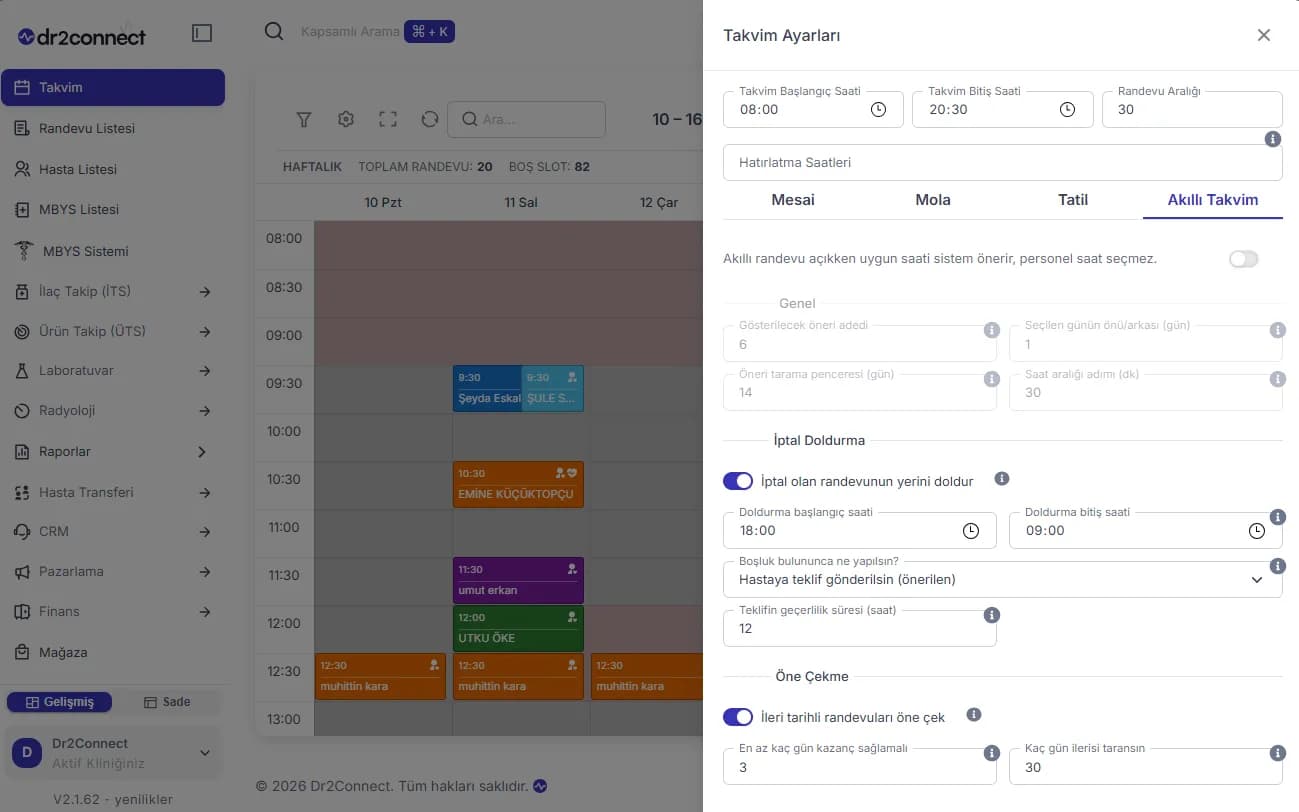Viewport: 1299px width, 812px height.
Task: Open Hasta Listesi in sidebar
Action: coord(112,170)
